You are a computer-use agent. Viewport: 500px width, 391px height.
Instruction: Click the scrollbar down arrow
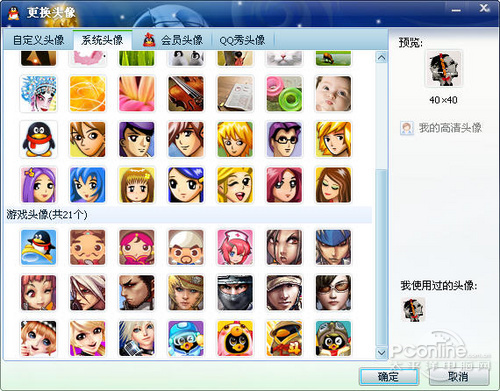pos(381,352)
